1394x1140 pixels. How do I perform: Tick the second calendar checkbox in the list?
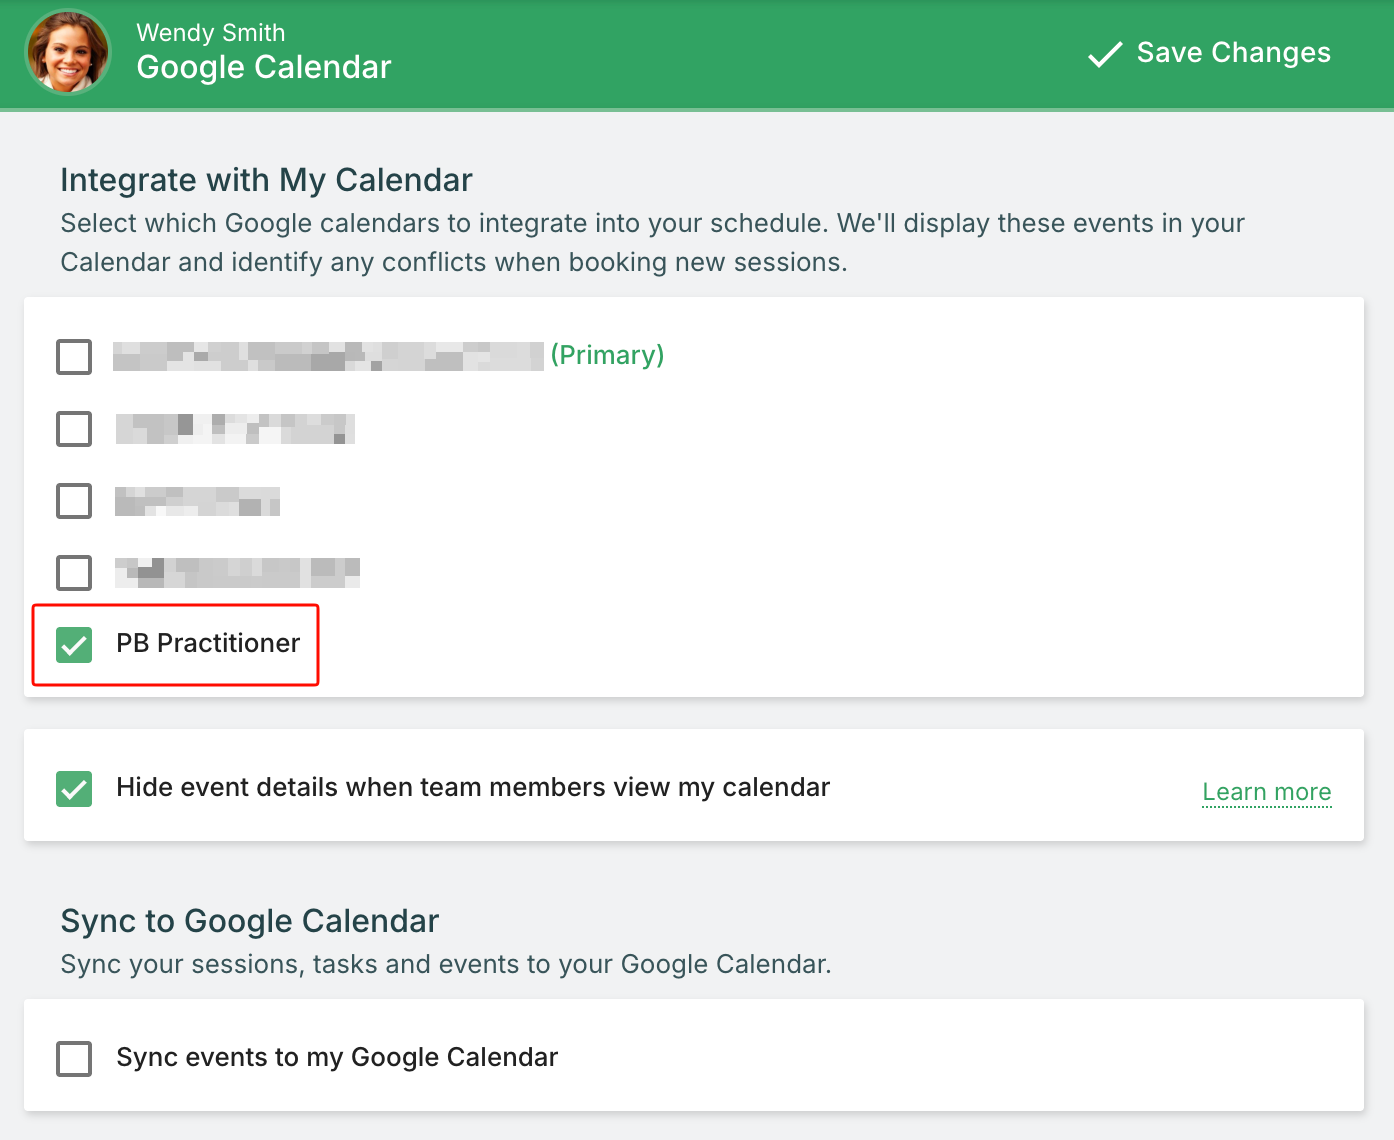click(x=74, y=429)
